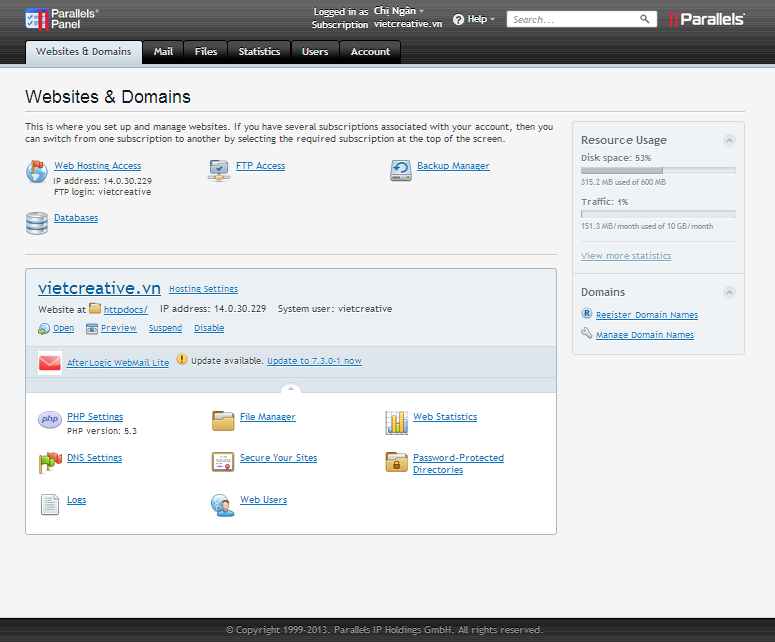Switch to the Mail tab
775x642 pixels.
[x=163, y=52]
